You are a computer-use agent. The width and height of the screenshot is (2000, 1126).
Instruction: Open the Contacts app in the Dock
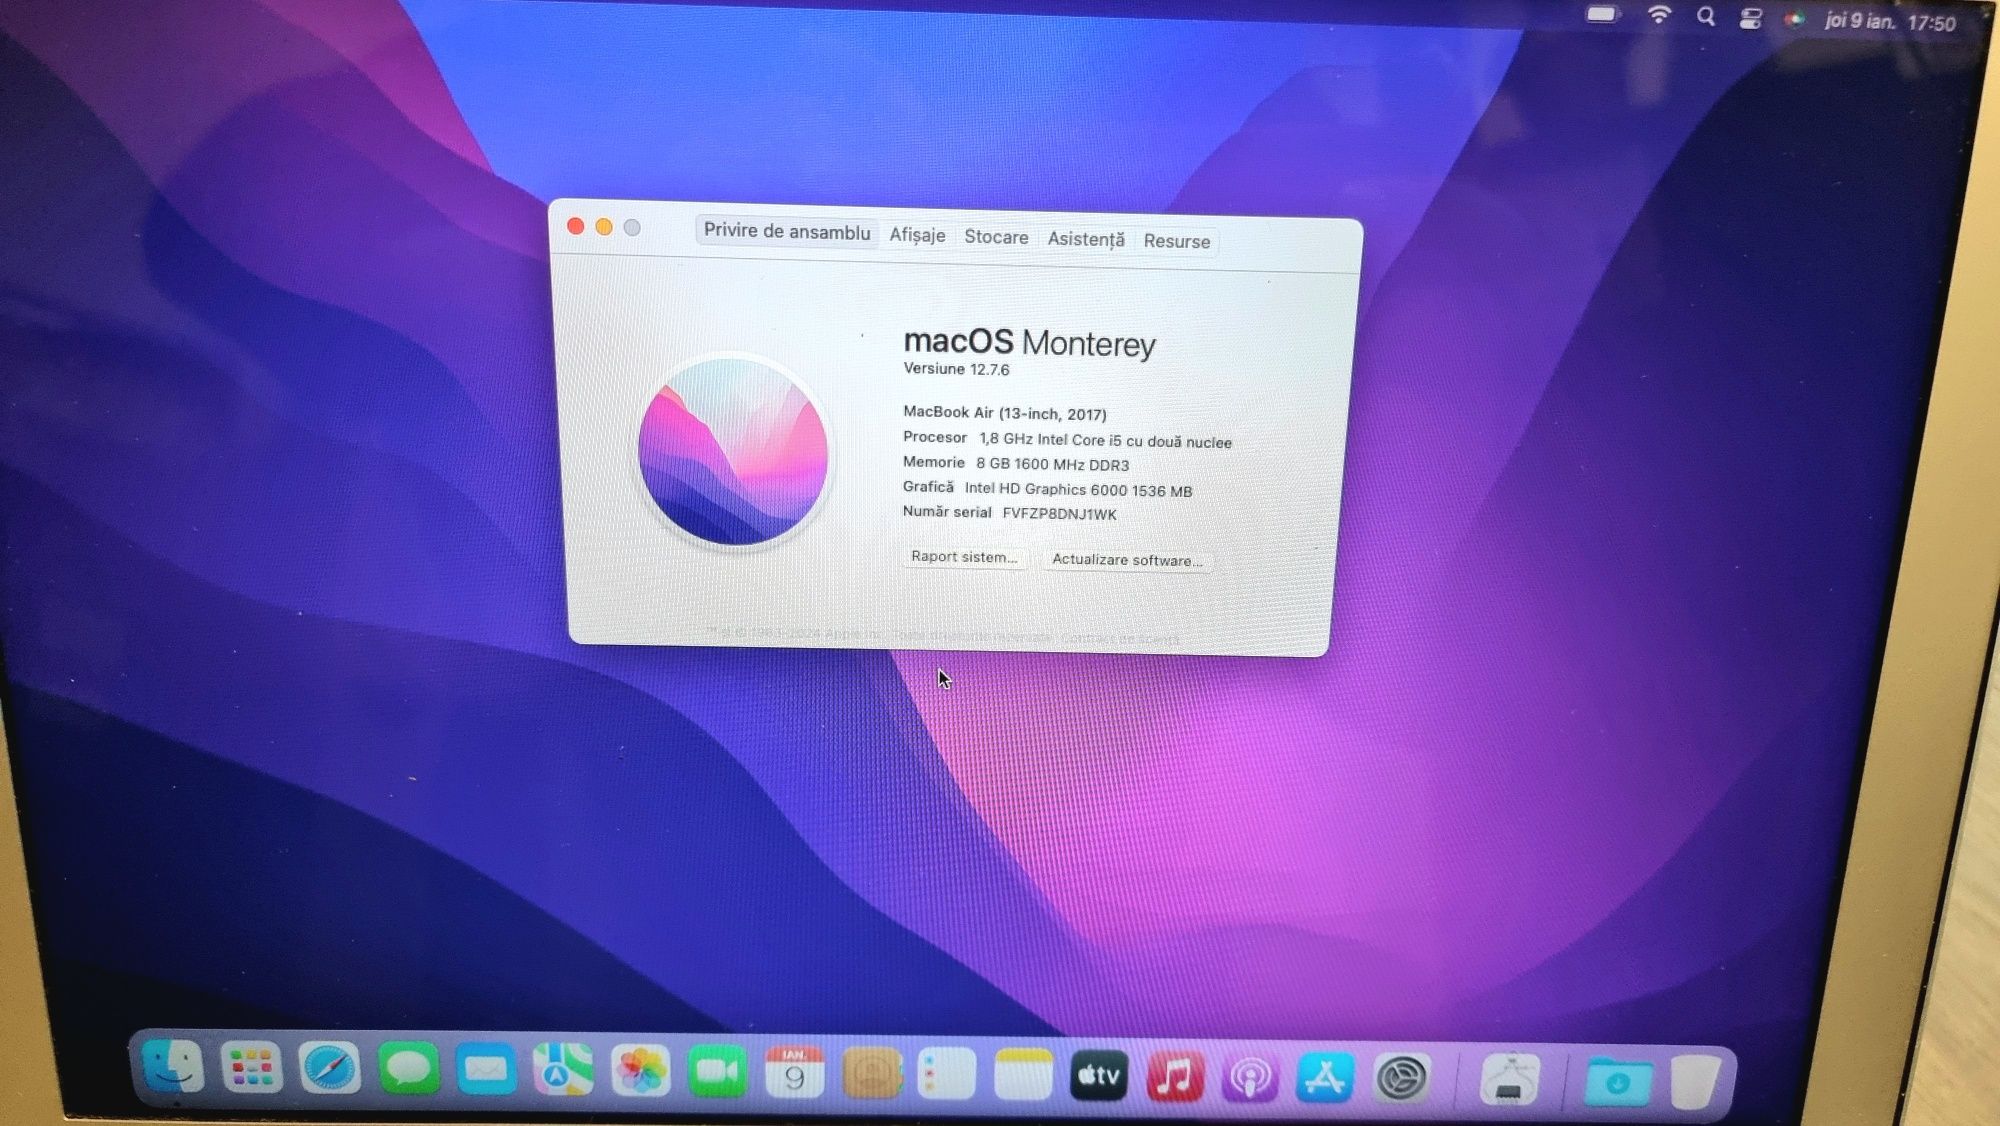(x=871, y=1074)
